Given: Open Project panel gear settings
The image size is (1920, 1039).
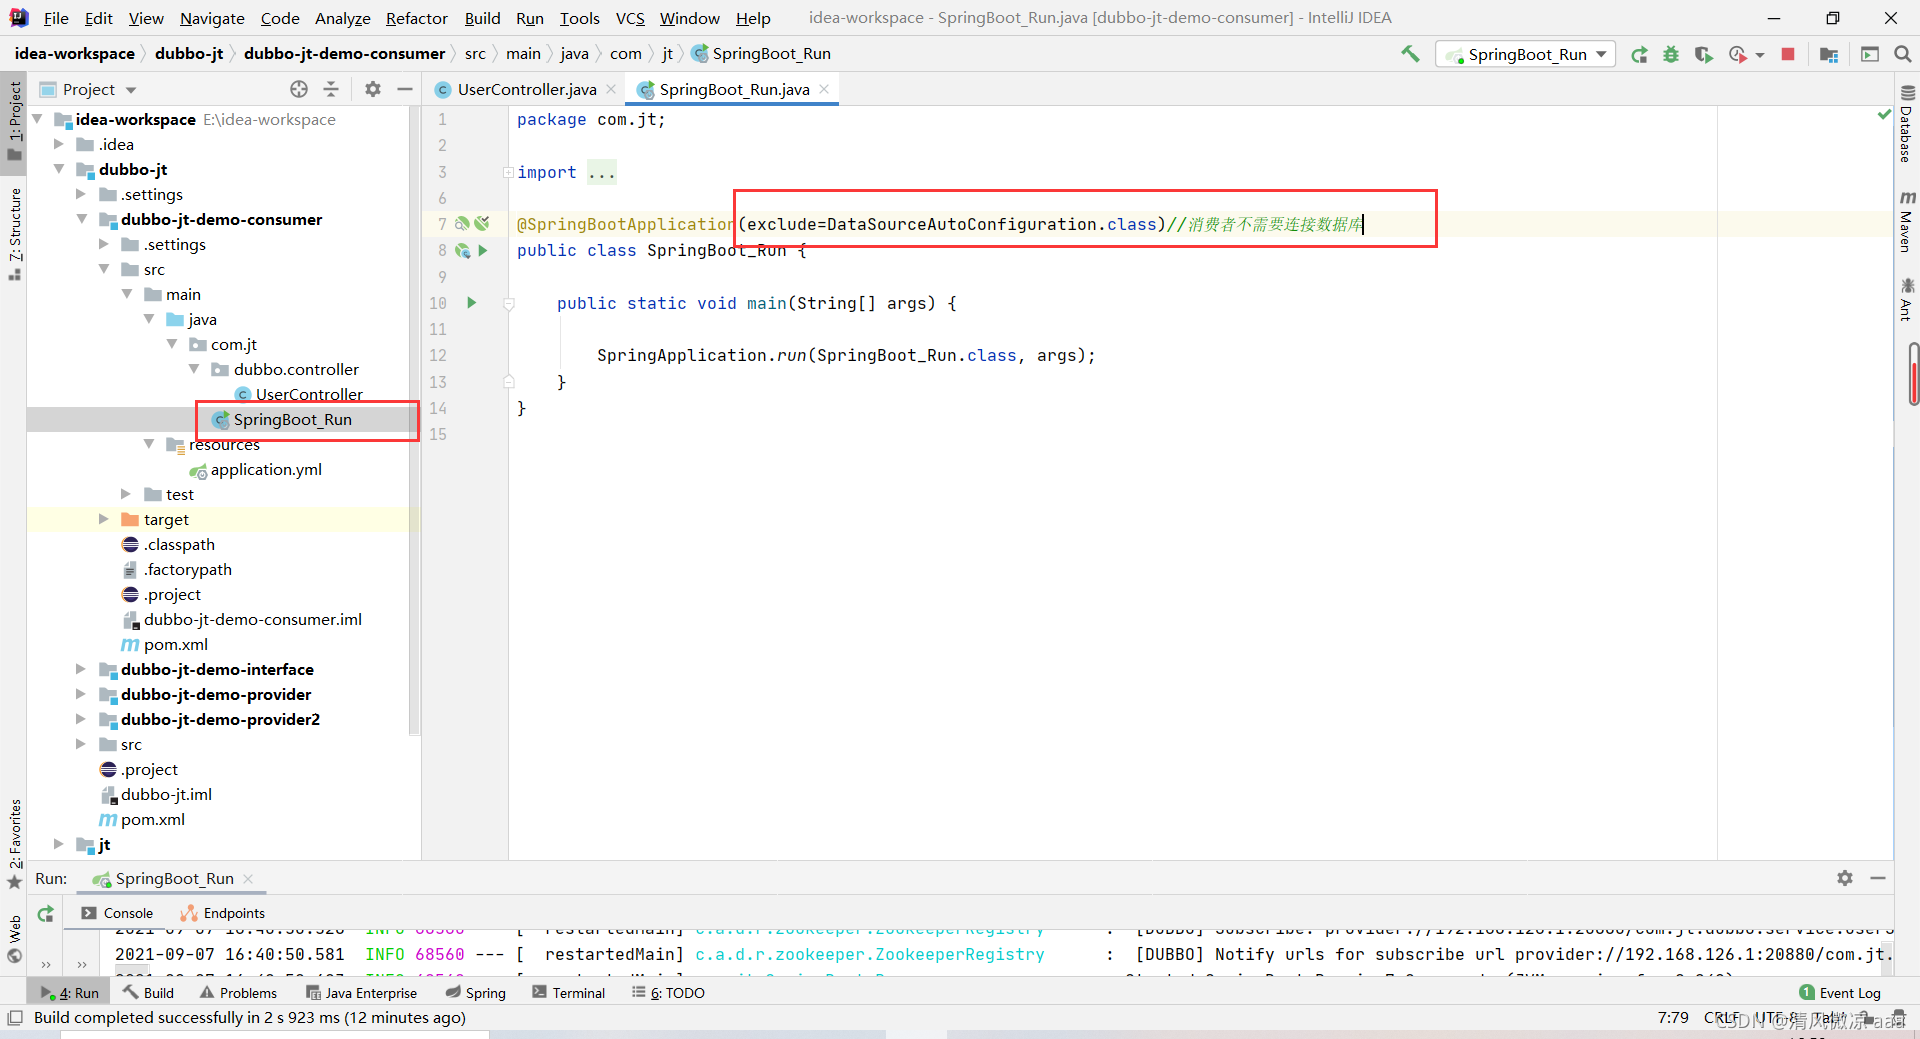Looking at the screenshot, I should click(373, 89).
